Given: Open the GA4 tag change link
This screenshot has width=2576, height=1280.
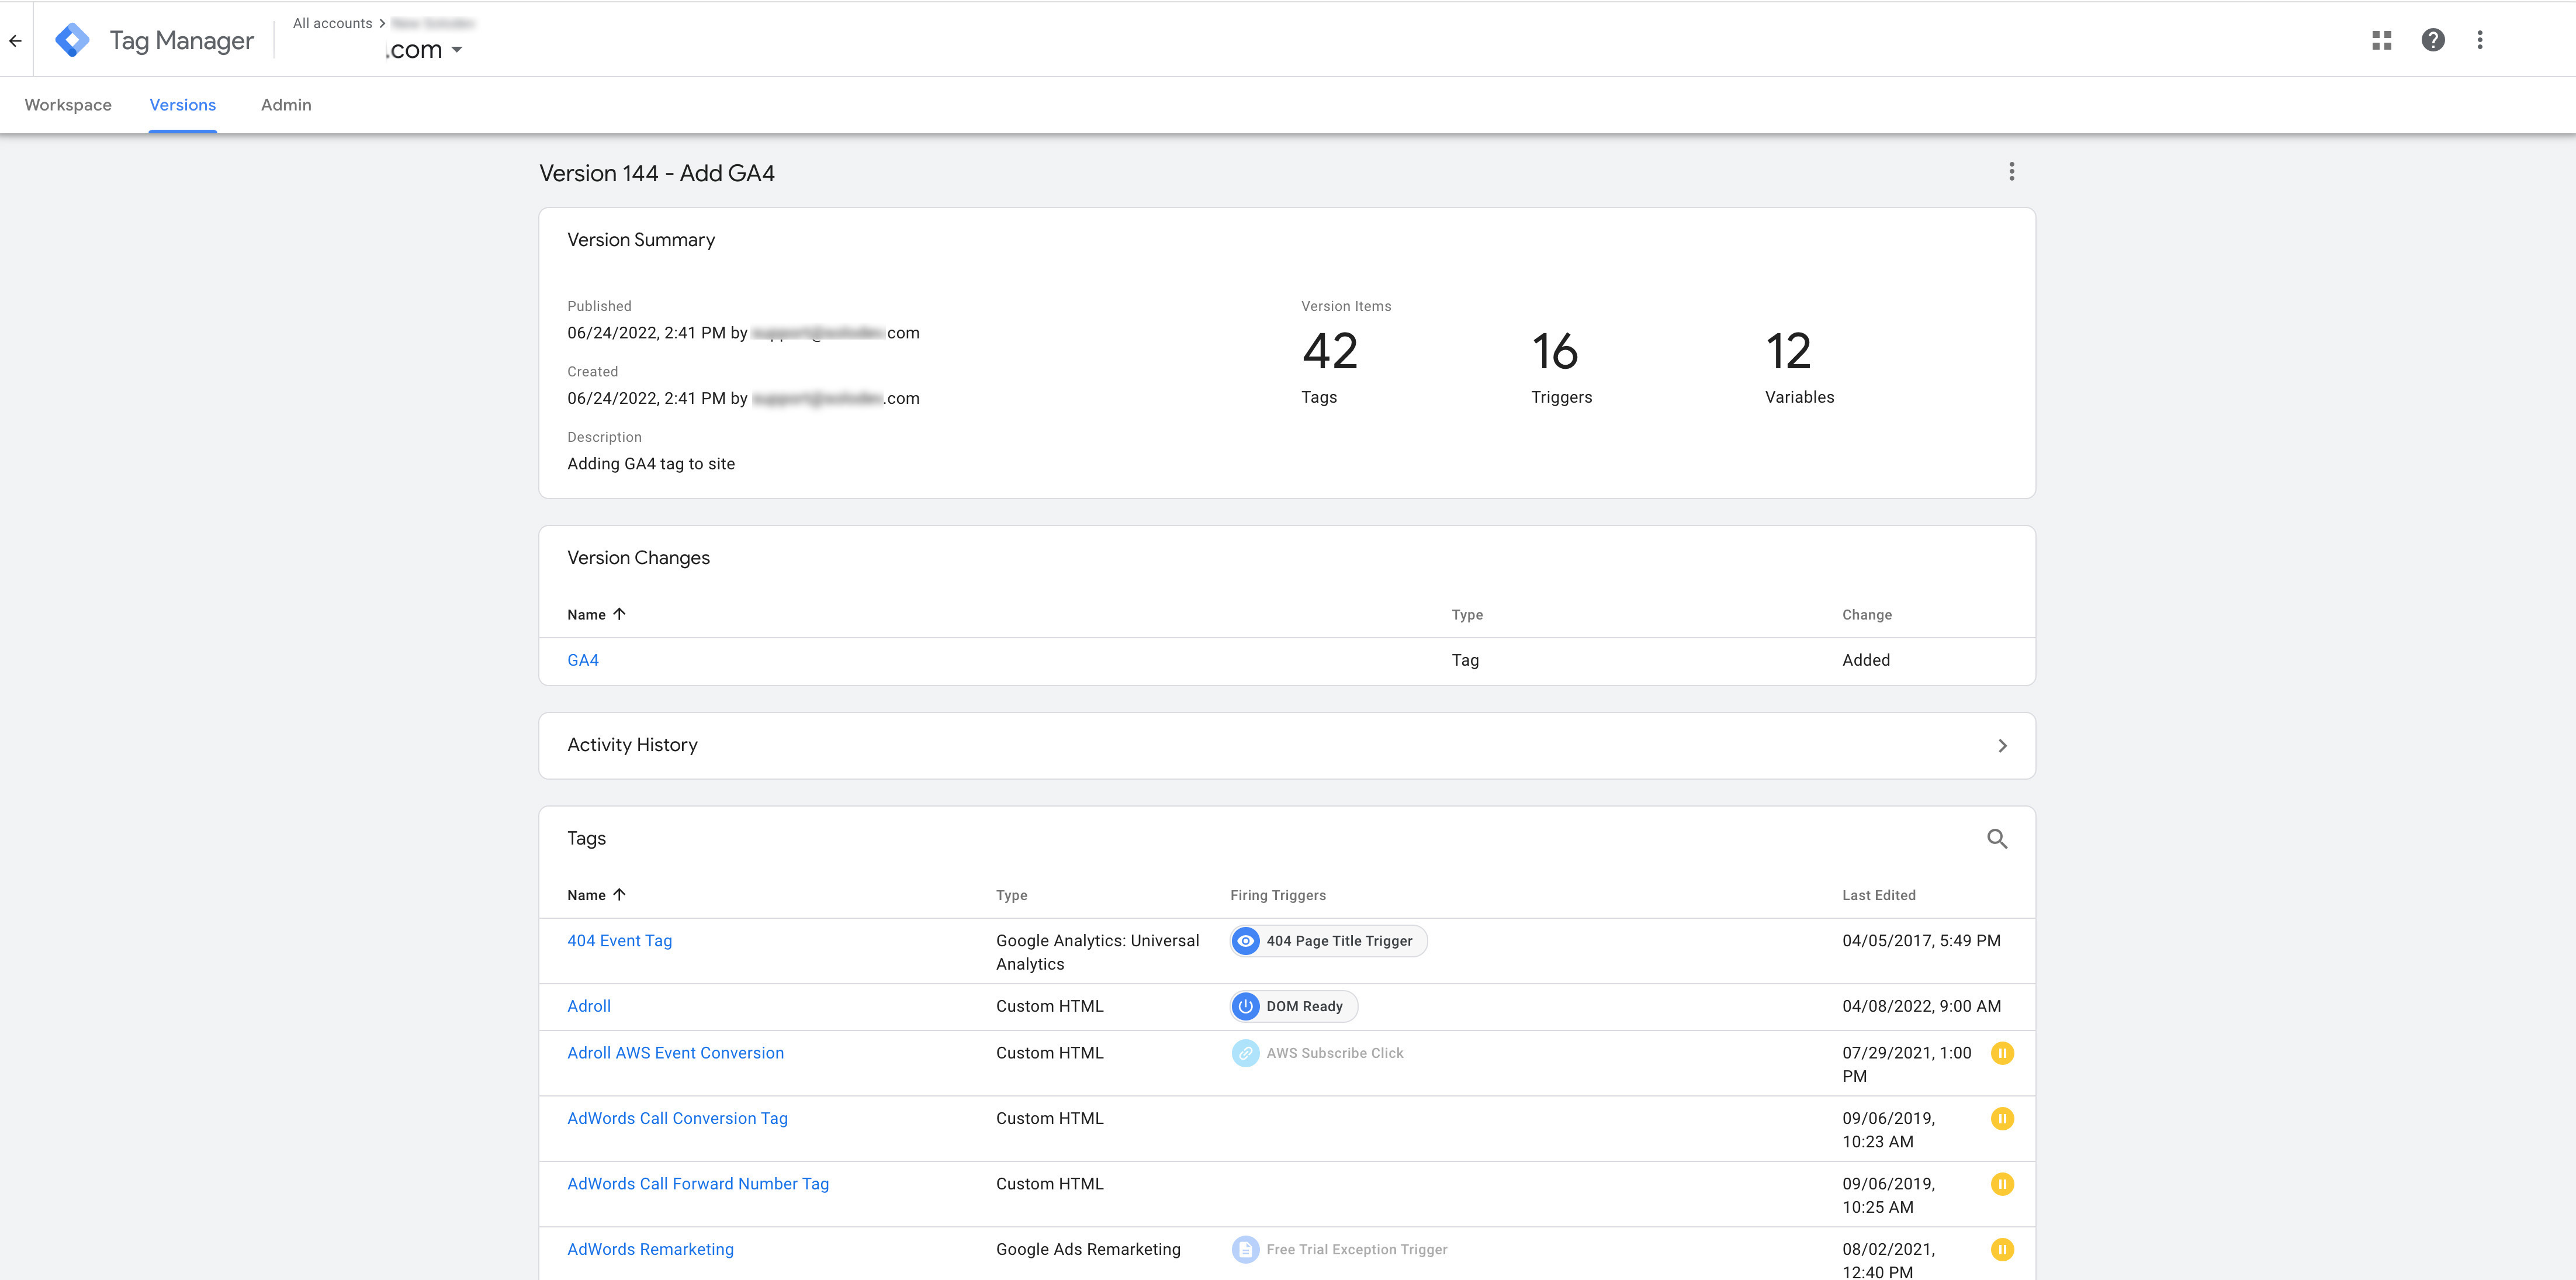Looking at the screenshot, I should (x=583, y=660).
